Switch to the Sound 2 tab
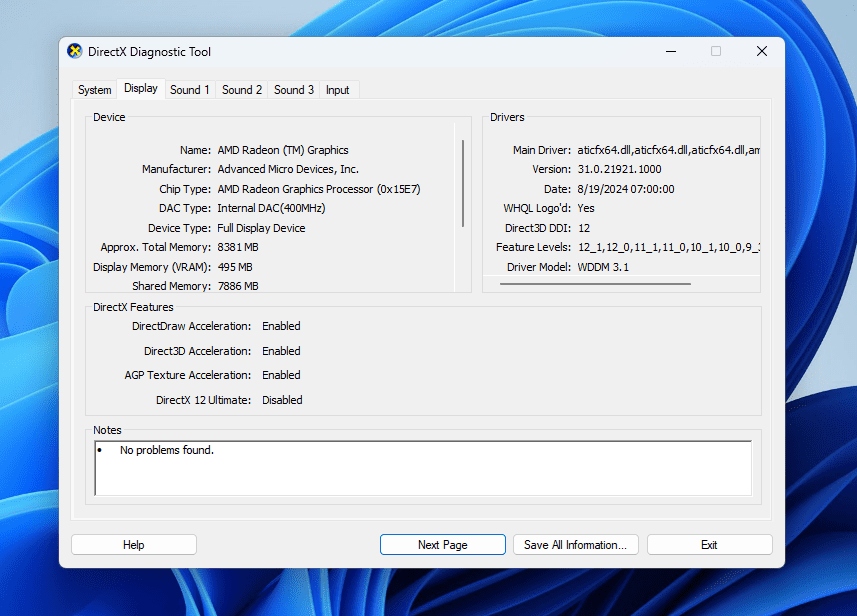The height and width of the screenshot is (616, 857). (241, 89)
